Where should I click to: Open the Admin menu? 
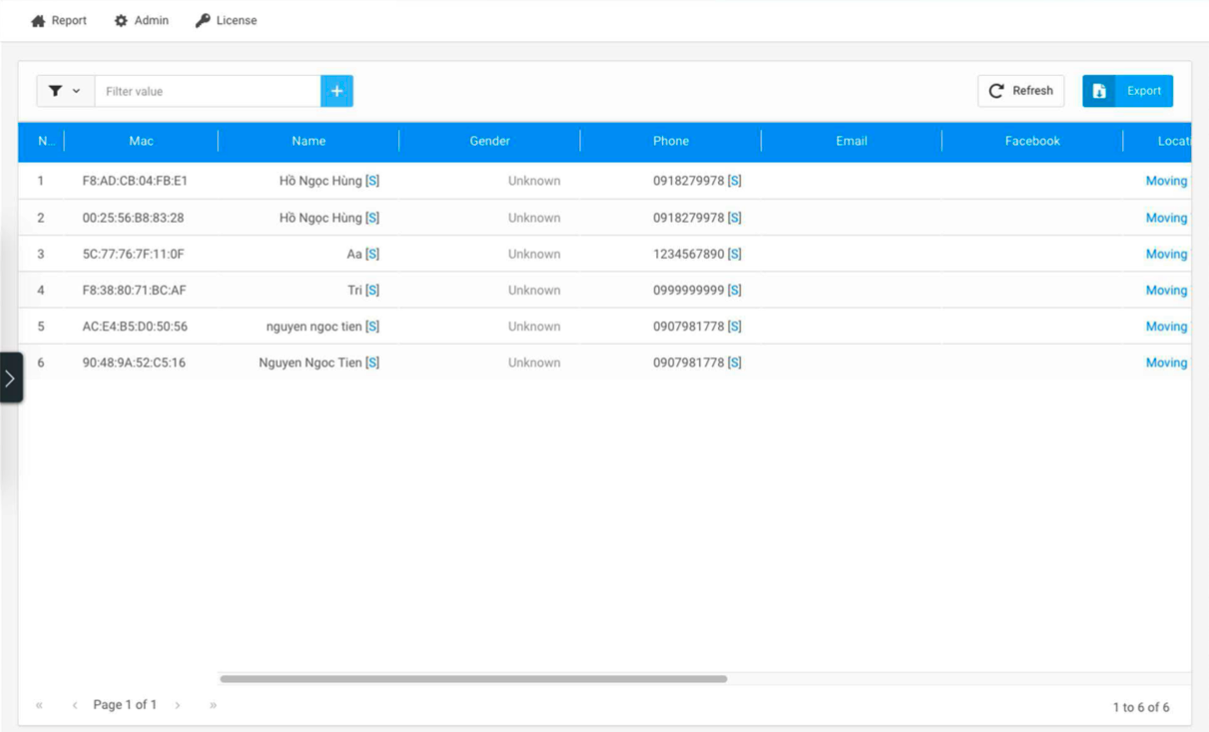tap(141, 20)
